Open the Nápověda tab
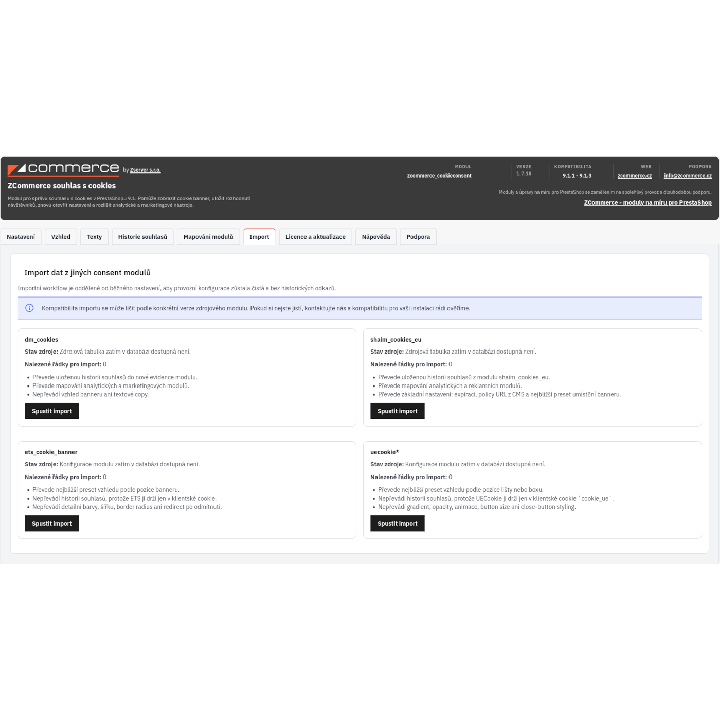The image size is (720, 720). tap(376, 237)
